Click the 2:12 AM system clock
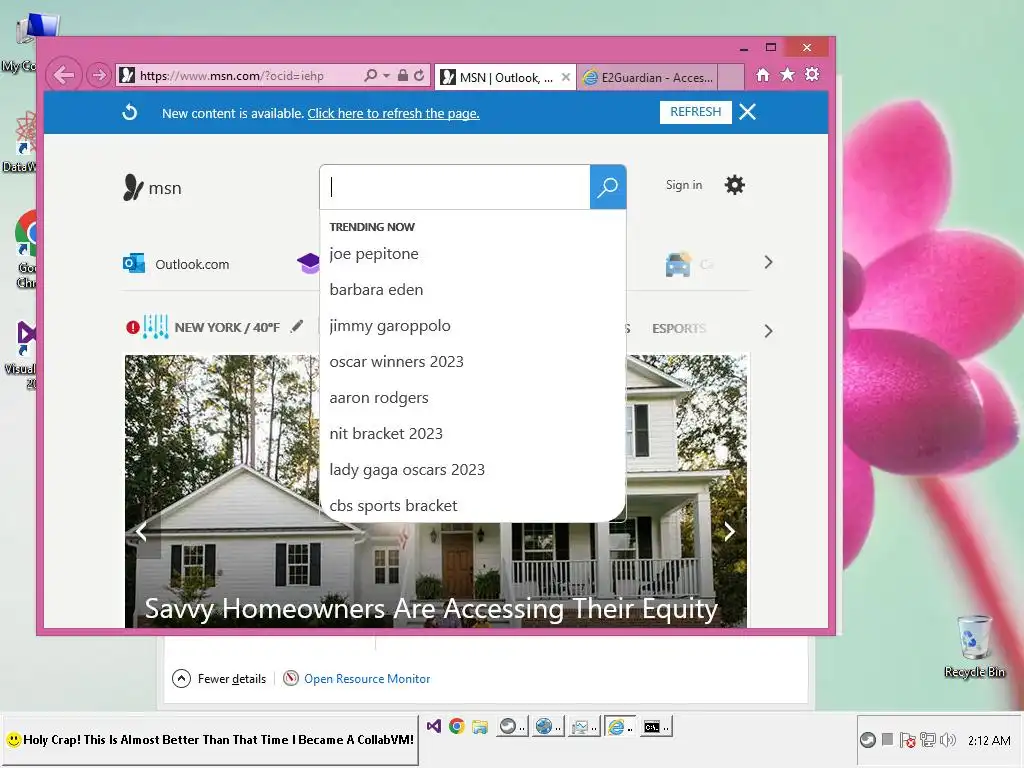This screenshot has width=1024, height=768. coord(989,741)
